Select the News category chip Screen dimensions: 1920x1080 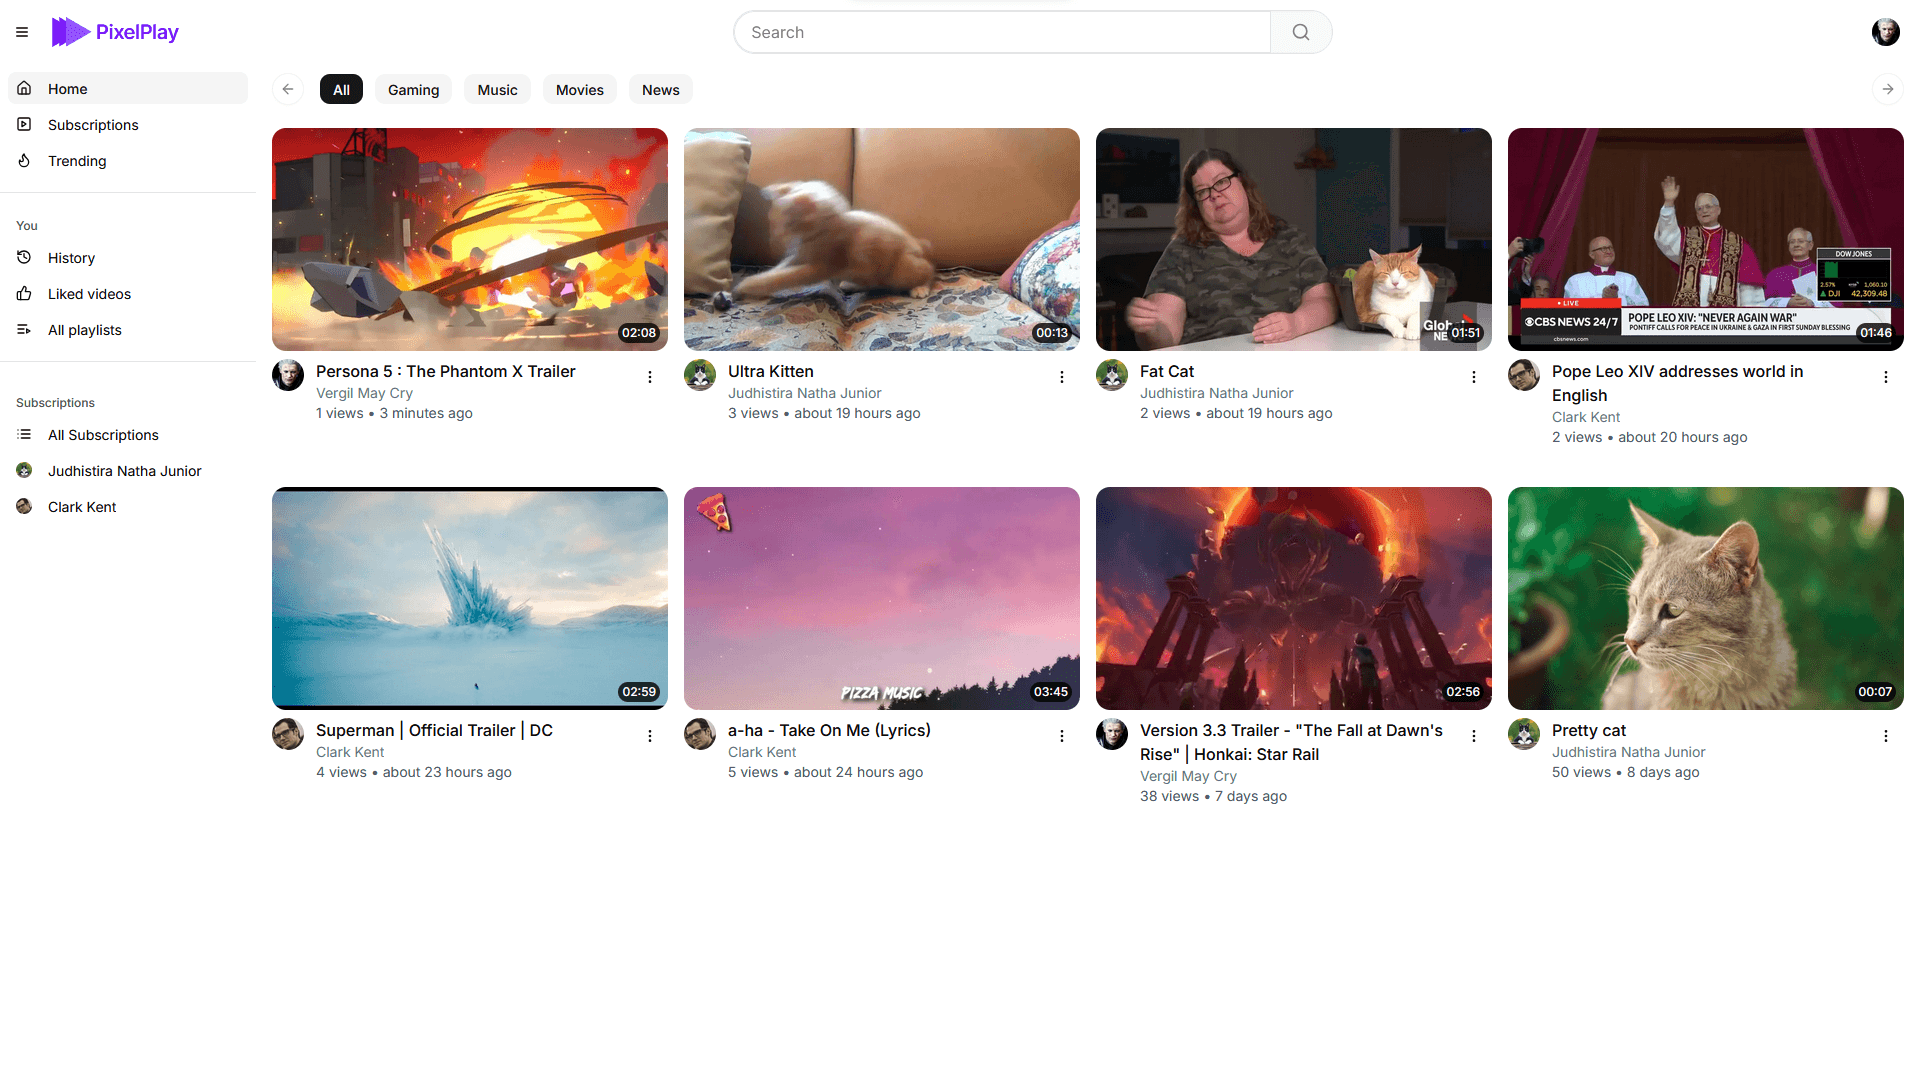click(x=661, y=89)
